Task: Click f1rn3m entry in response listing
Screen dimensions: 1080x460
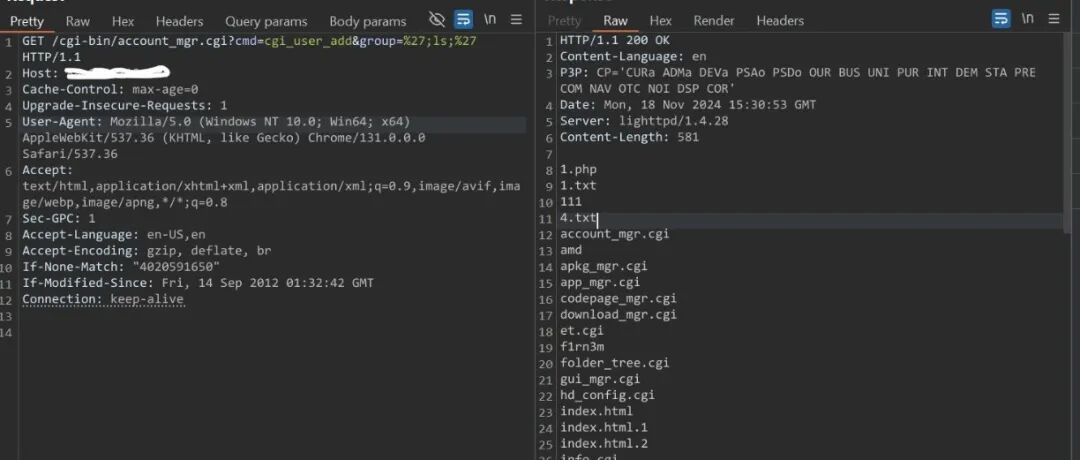Action: click(x=581, y=346)
